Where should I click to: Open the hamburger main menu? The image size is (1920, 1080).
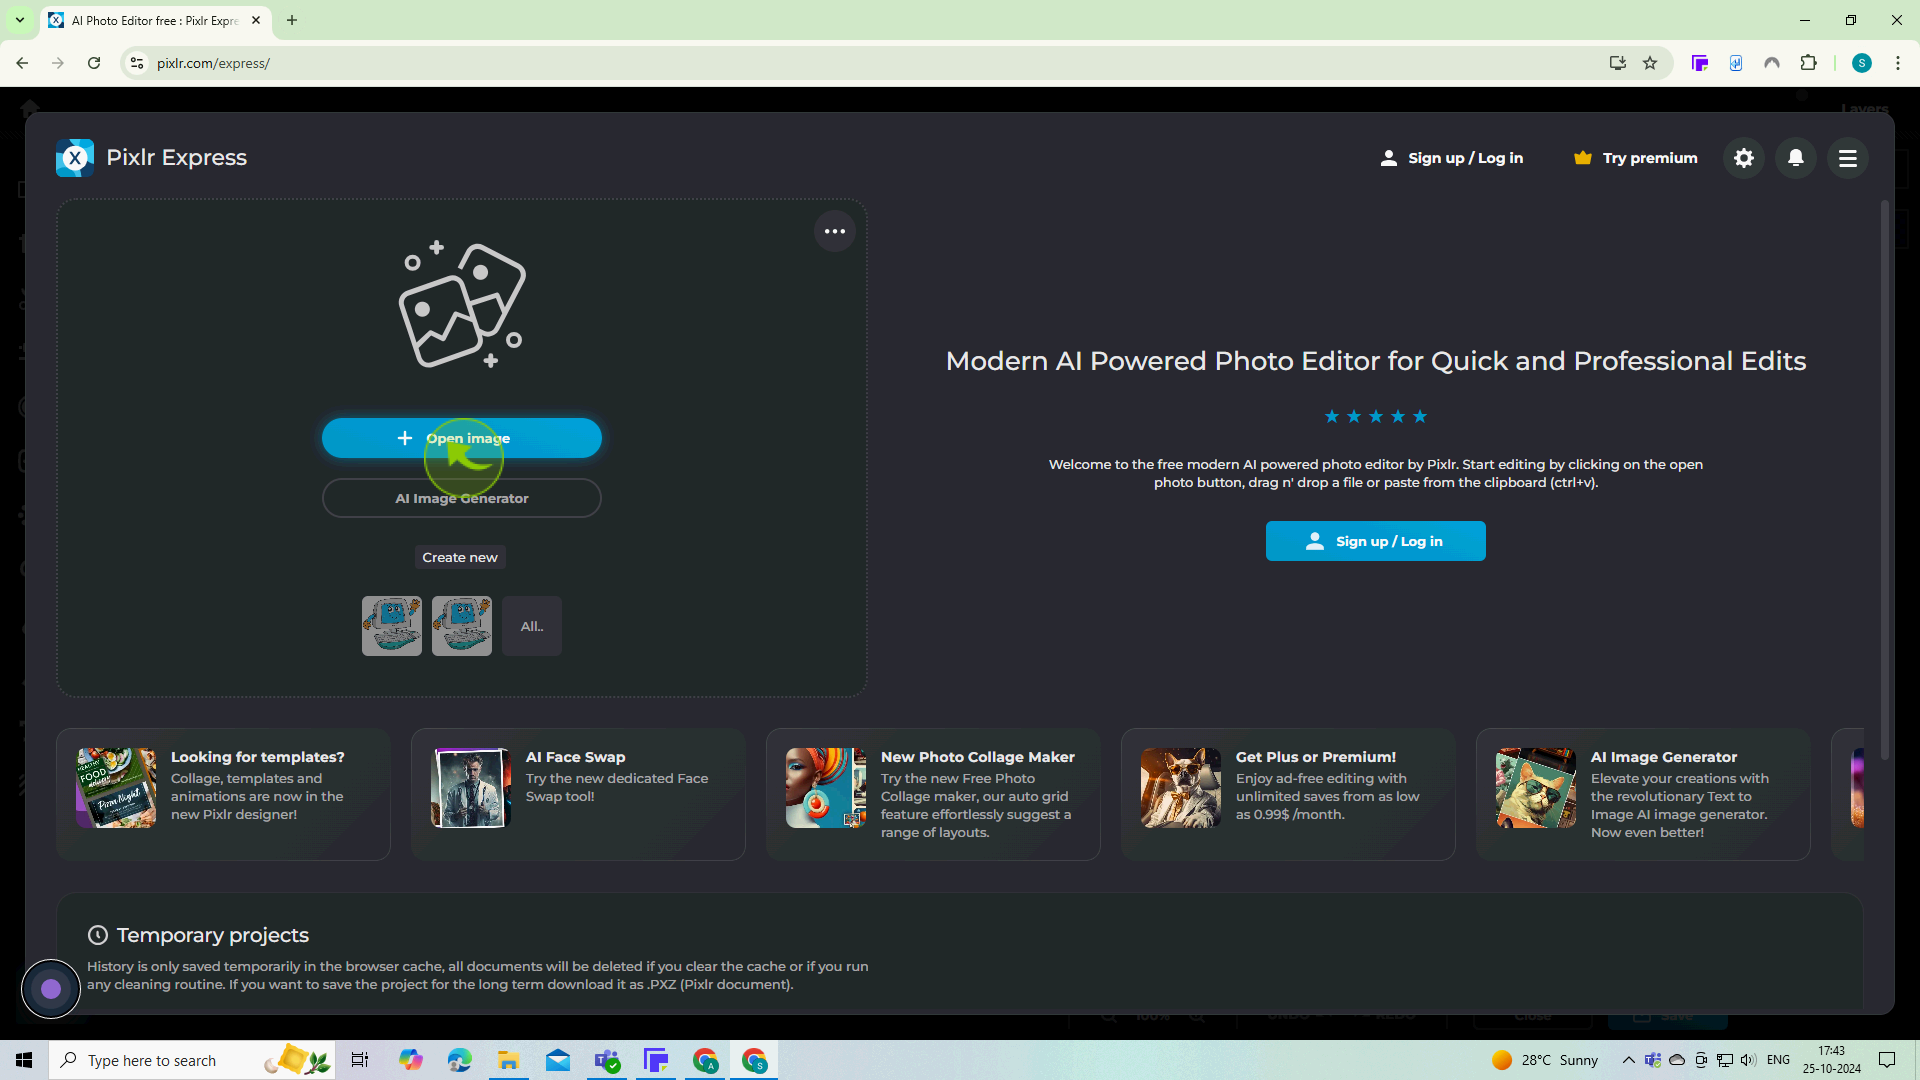1848,158
